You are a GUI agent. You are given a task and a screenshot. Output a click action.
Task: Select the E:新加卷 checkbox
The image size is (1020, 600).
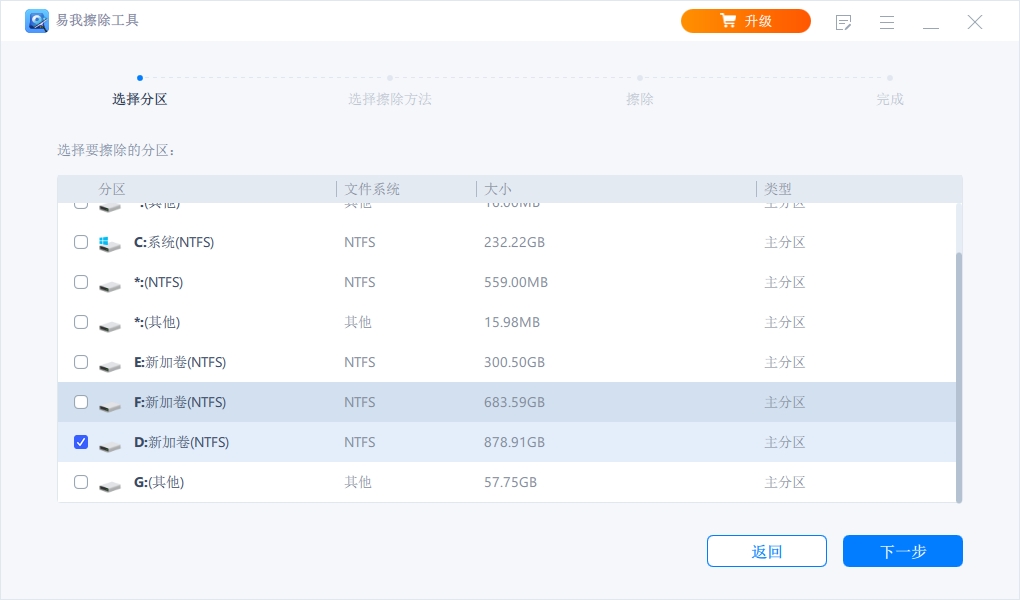[x=81, y=362]
